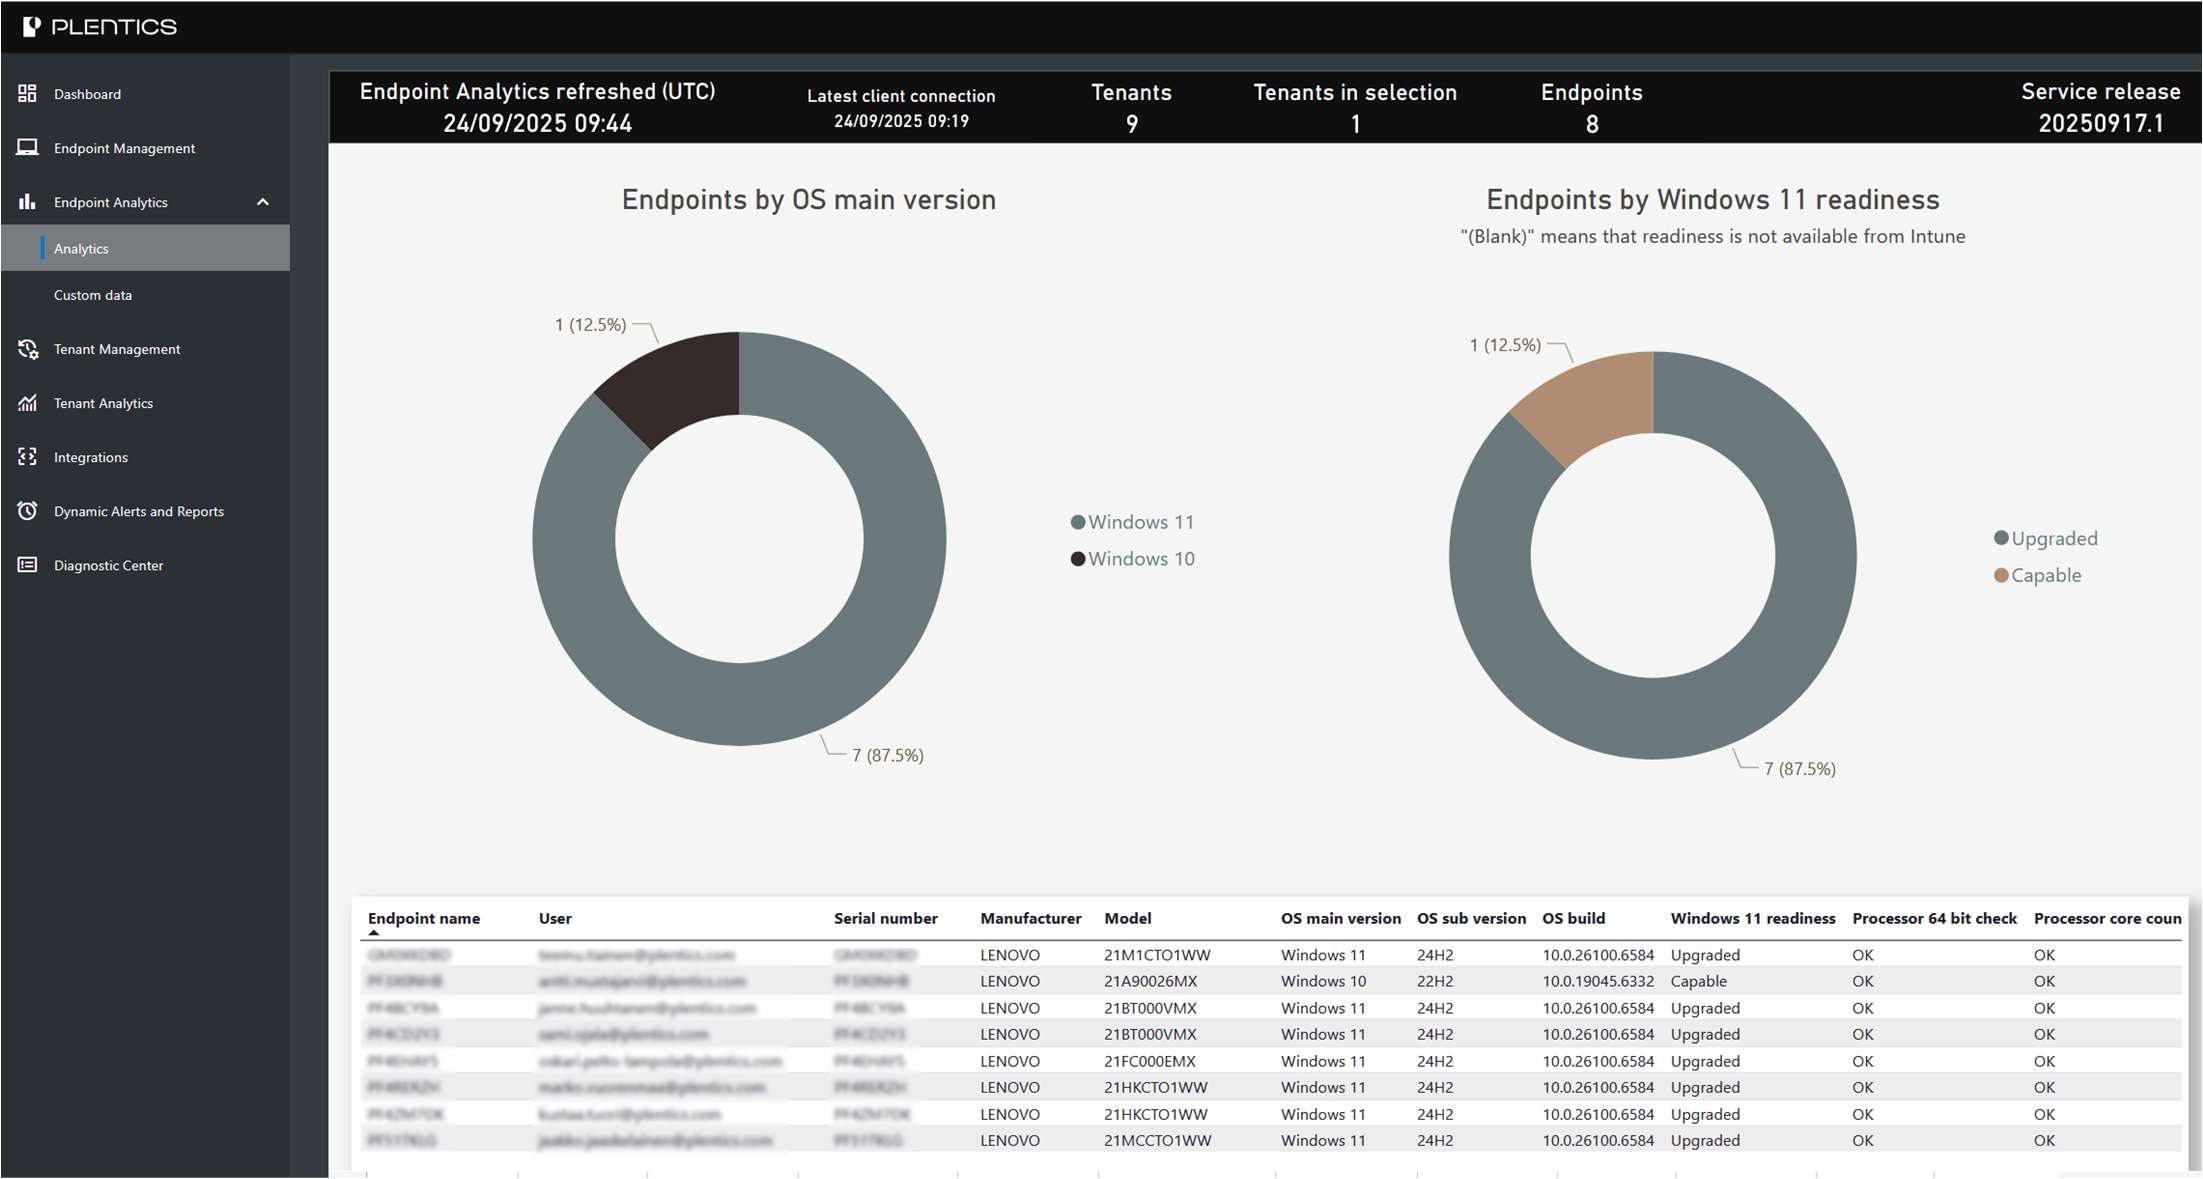Click the Capable legend color dot

[x=2001, y=575]
